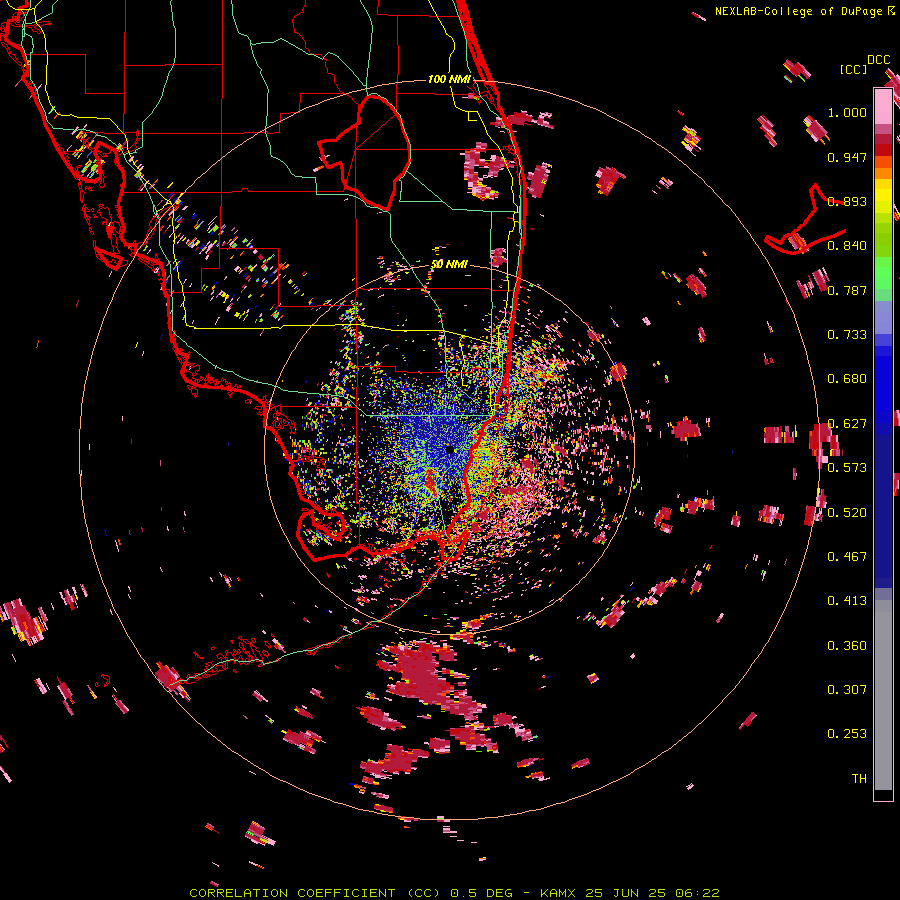
Task: Click the Lake Okeechobee red outline
Action: point(365,154)
